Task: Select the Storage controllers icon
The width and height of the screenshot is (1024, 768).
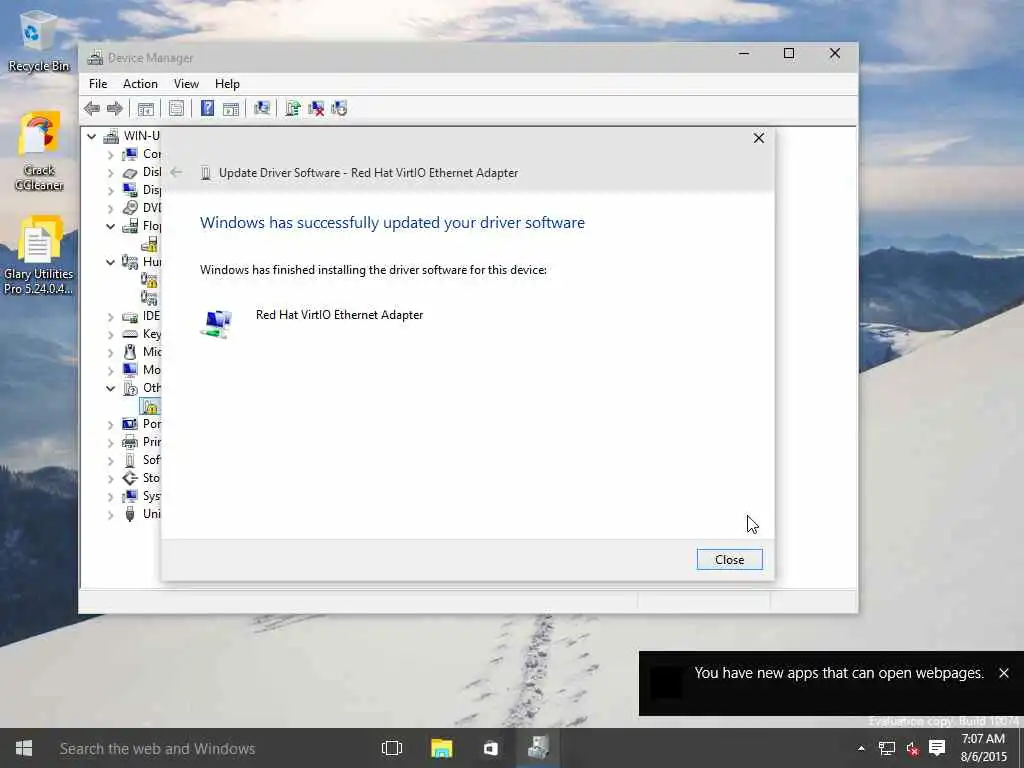Action: pyautogui.click(x=130, y=478)
